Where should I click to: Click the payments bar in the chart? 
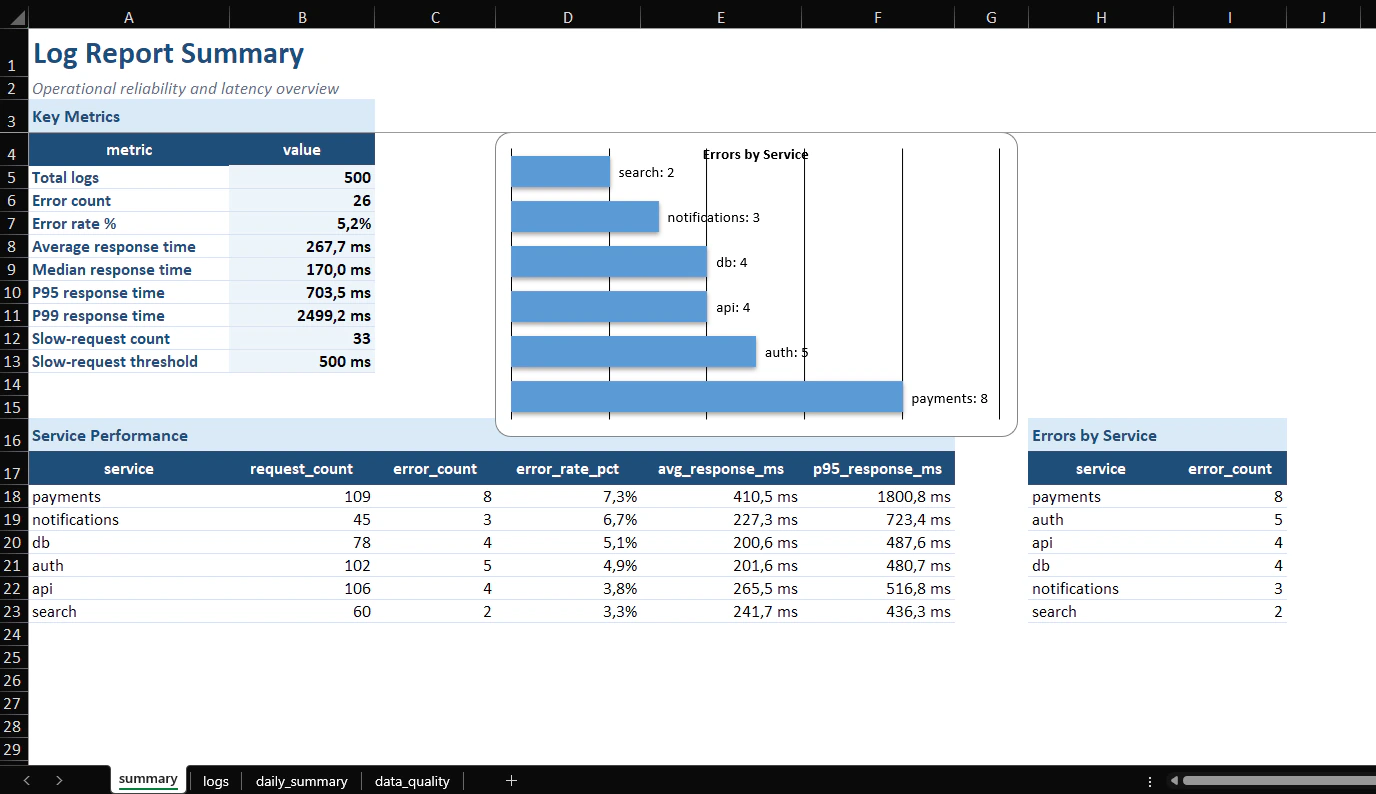(707, 397)
